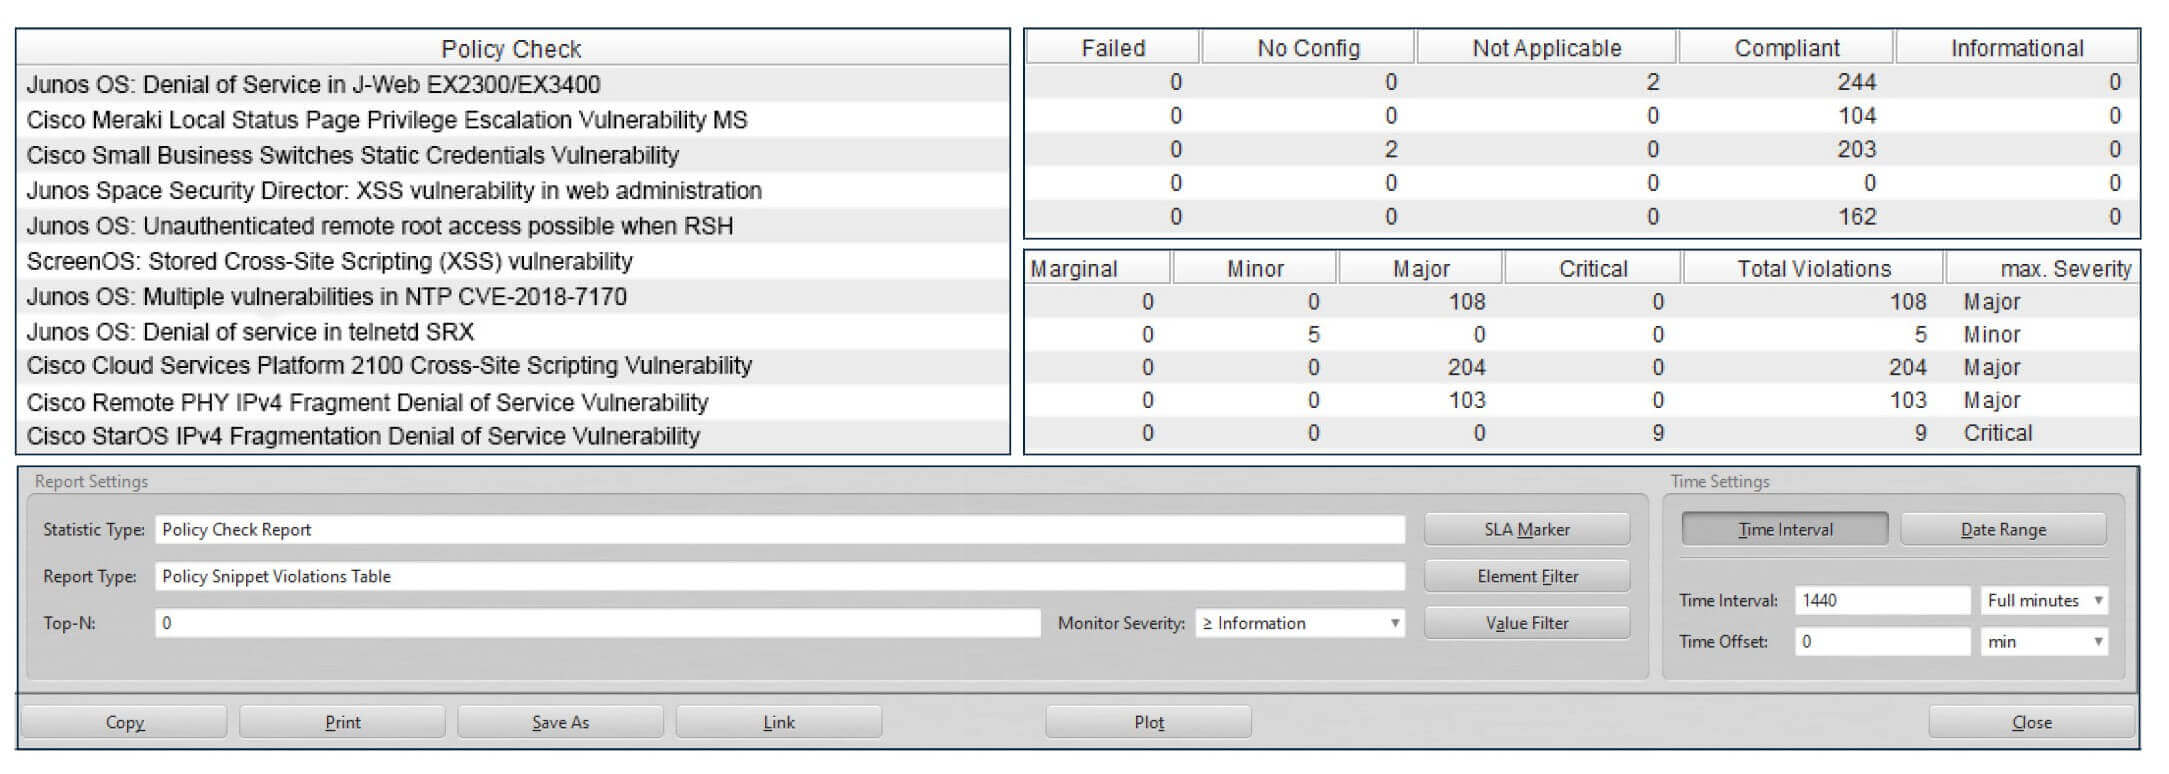Select ScreenOS Stored Cross-Site Scripting row
This screenshot has height=774, width=2169.
tap(513, 261)
